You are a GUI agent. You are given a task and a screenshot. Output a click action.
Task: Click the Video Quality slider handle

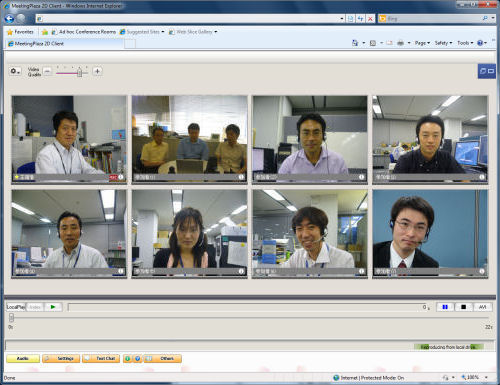point(79,72)
